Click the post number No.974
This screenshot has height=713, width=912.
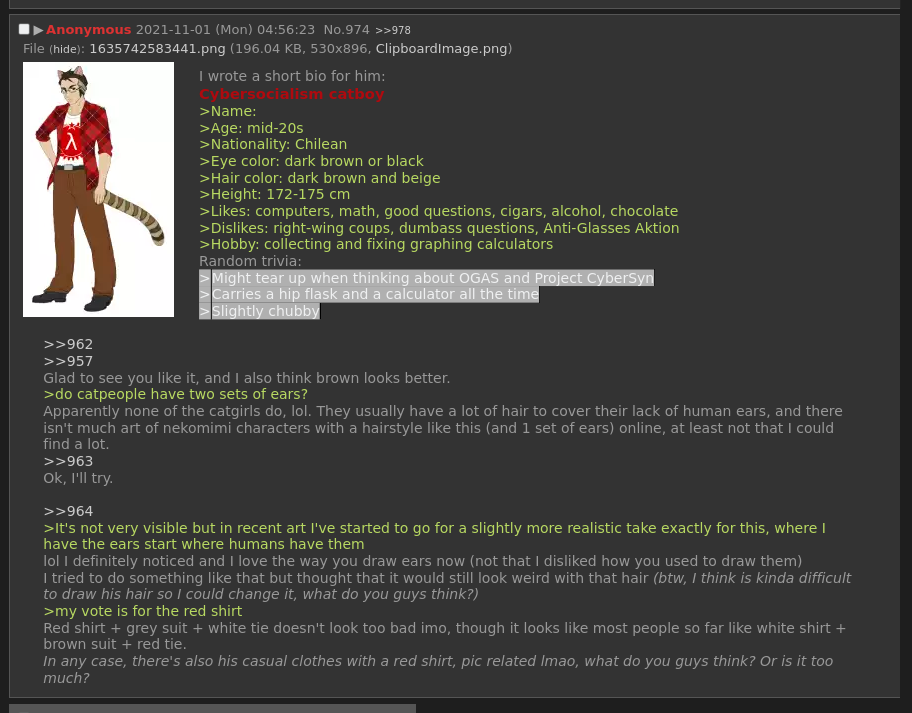coord(346,30)
